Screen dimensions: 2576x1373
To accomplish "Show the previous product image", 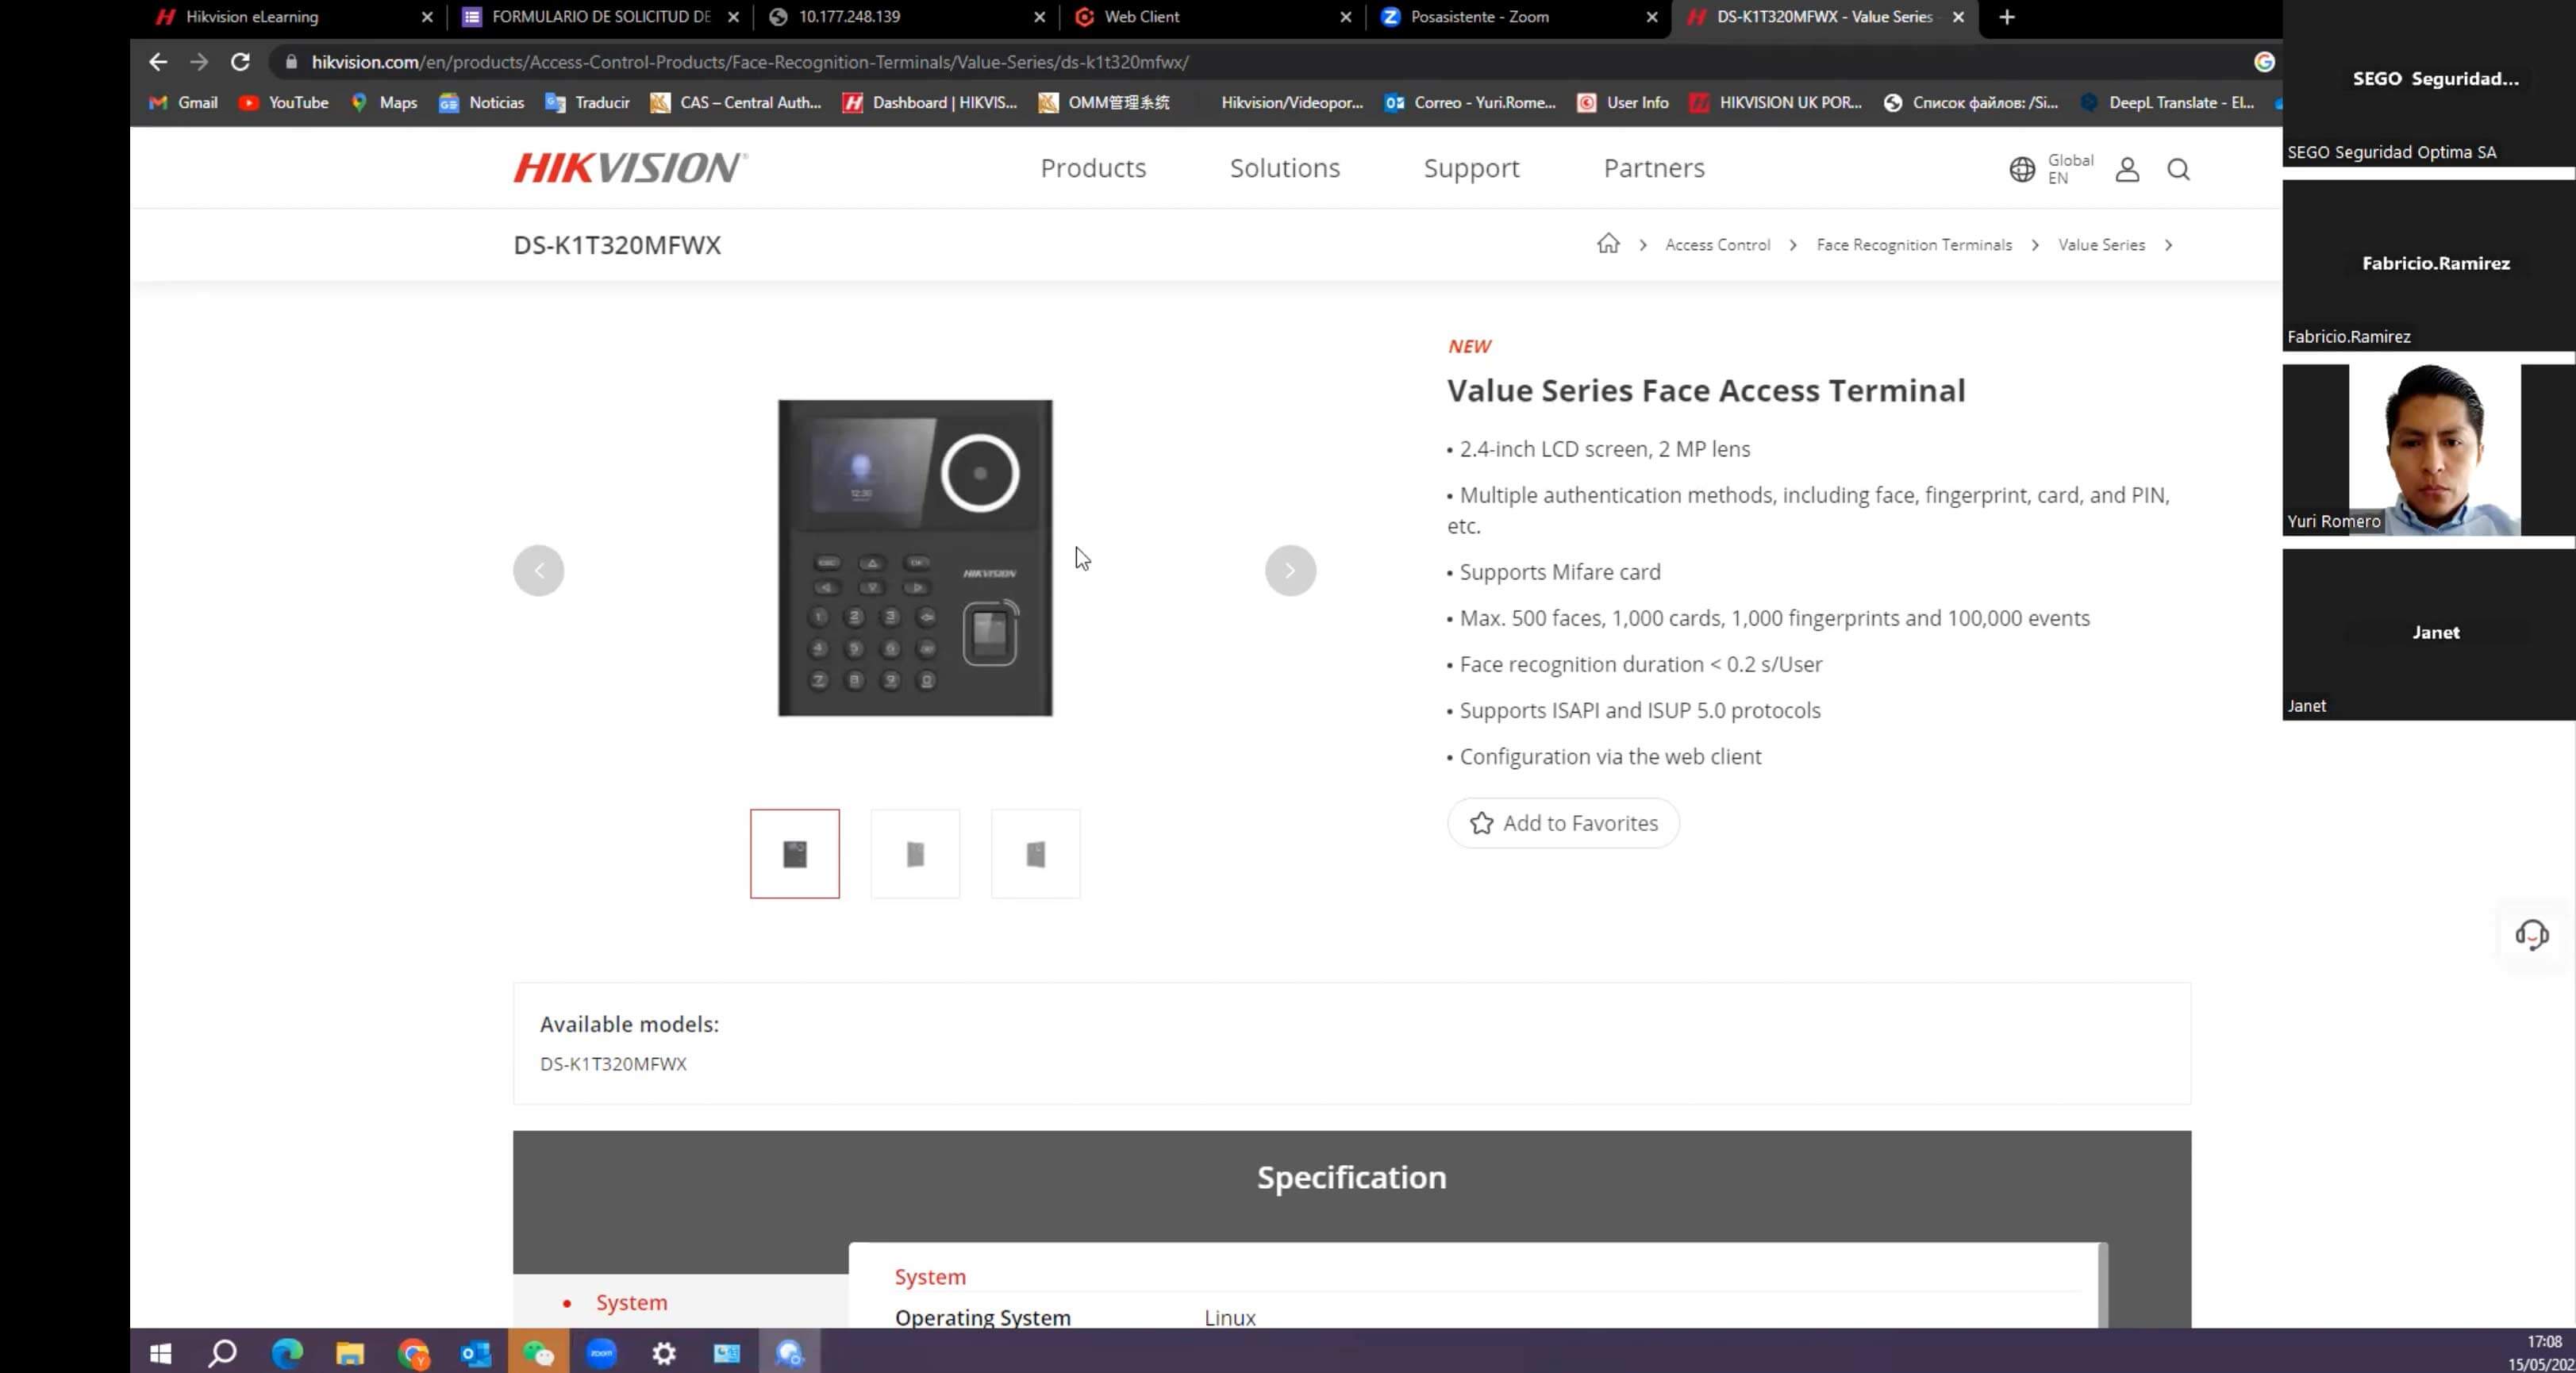I will tap(539, 570).
